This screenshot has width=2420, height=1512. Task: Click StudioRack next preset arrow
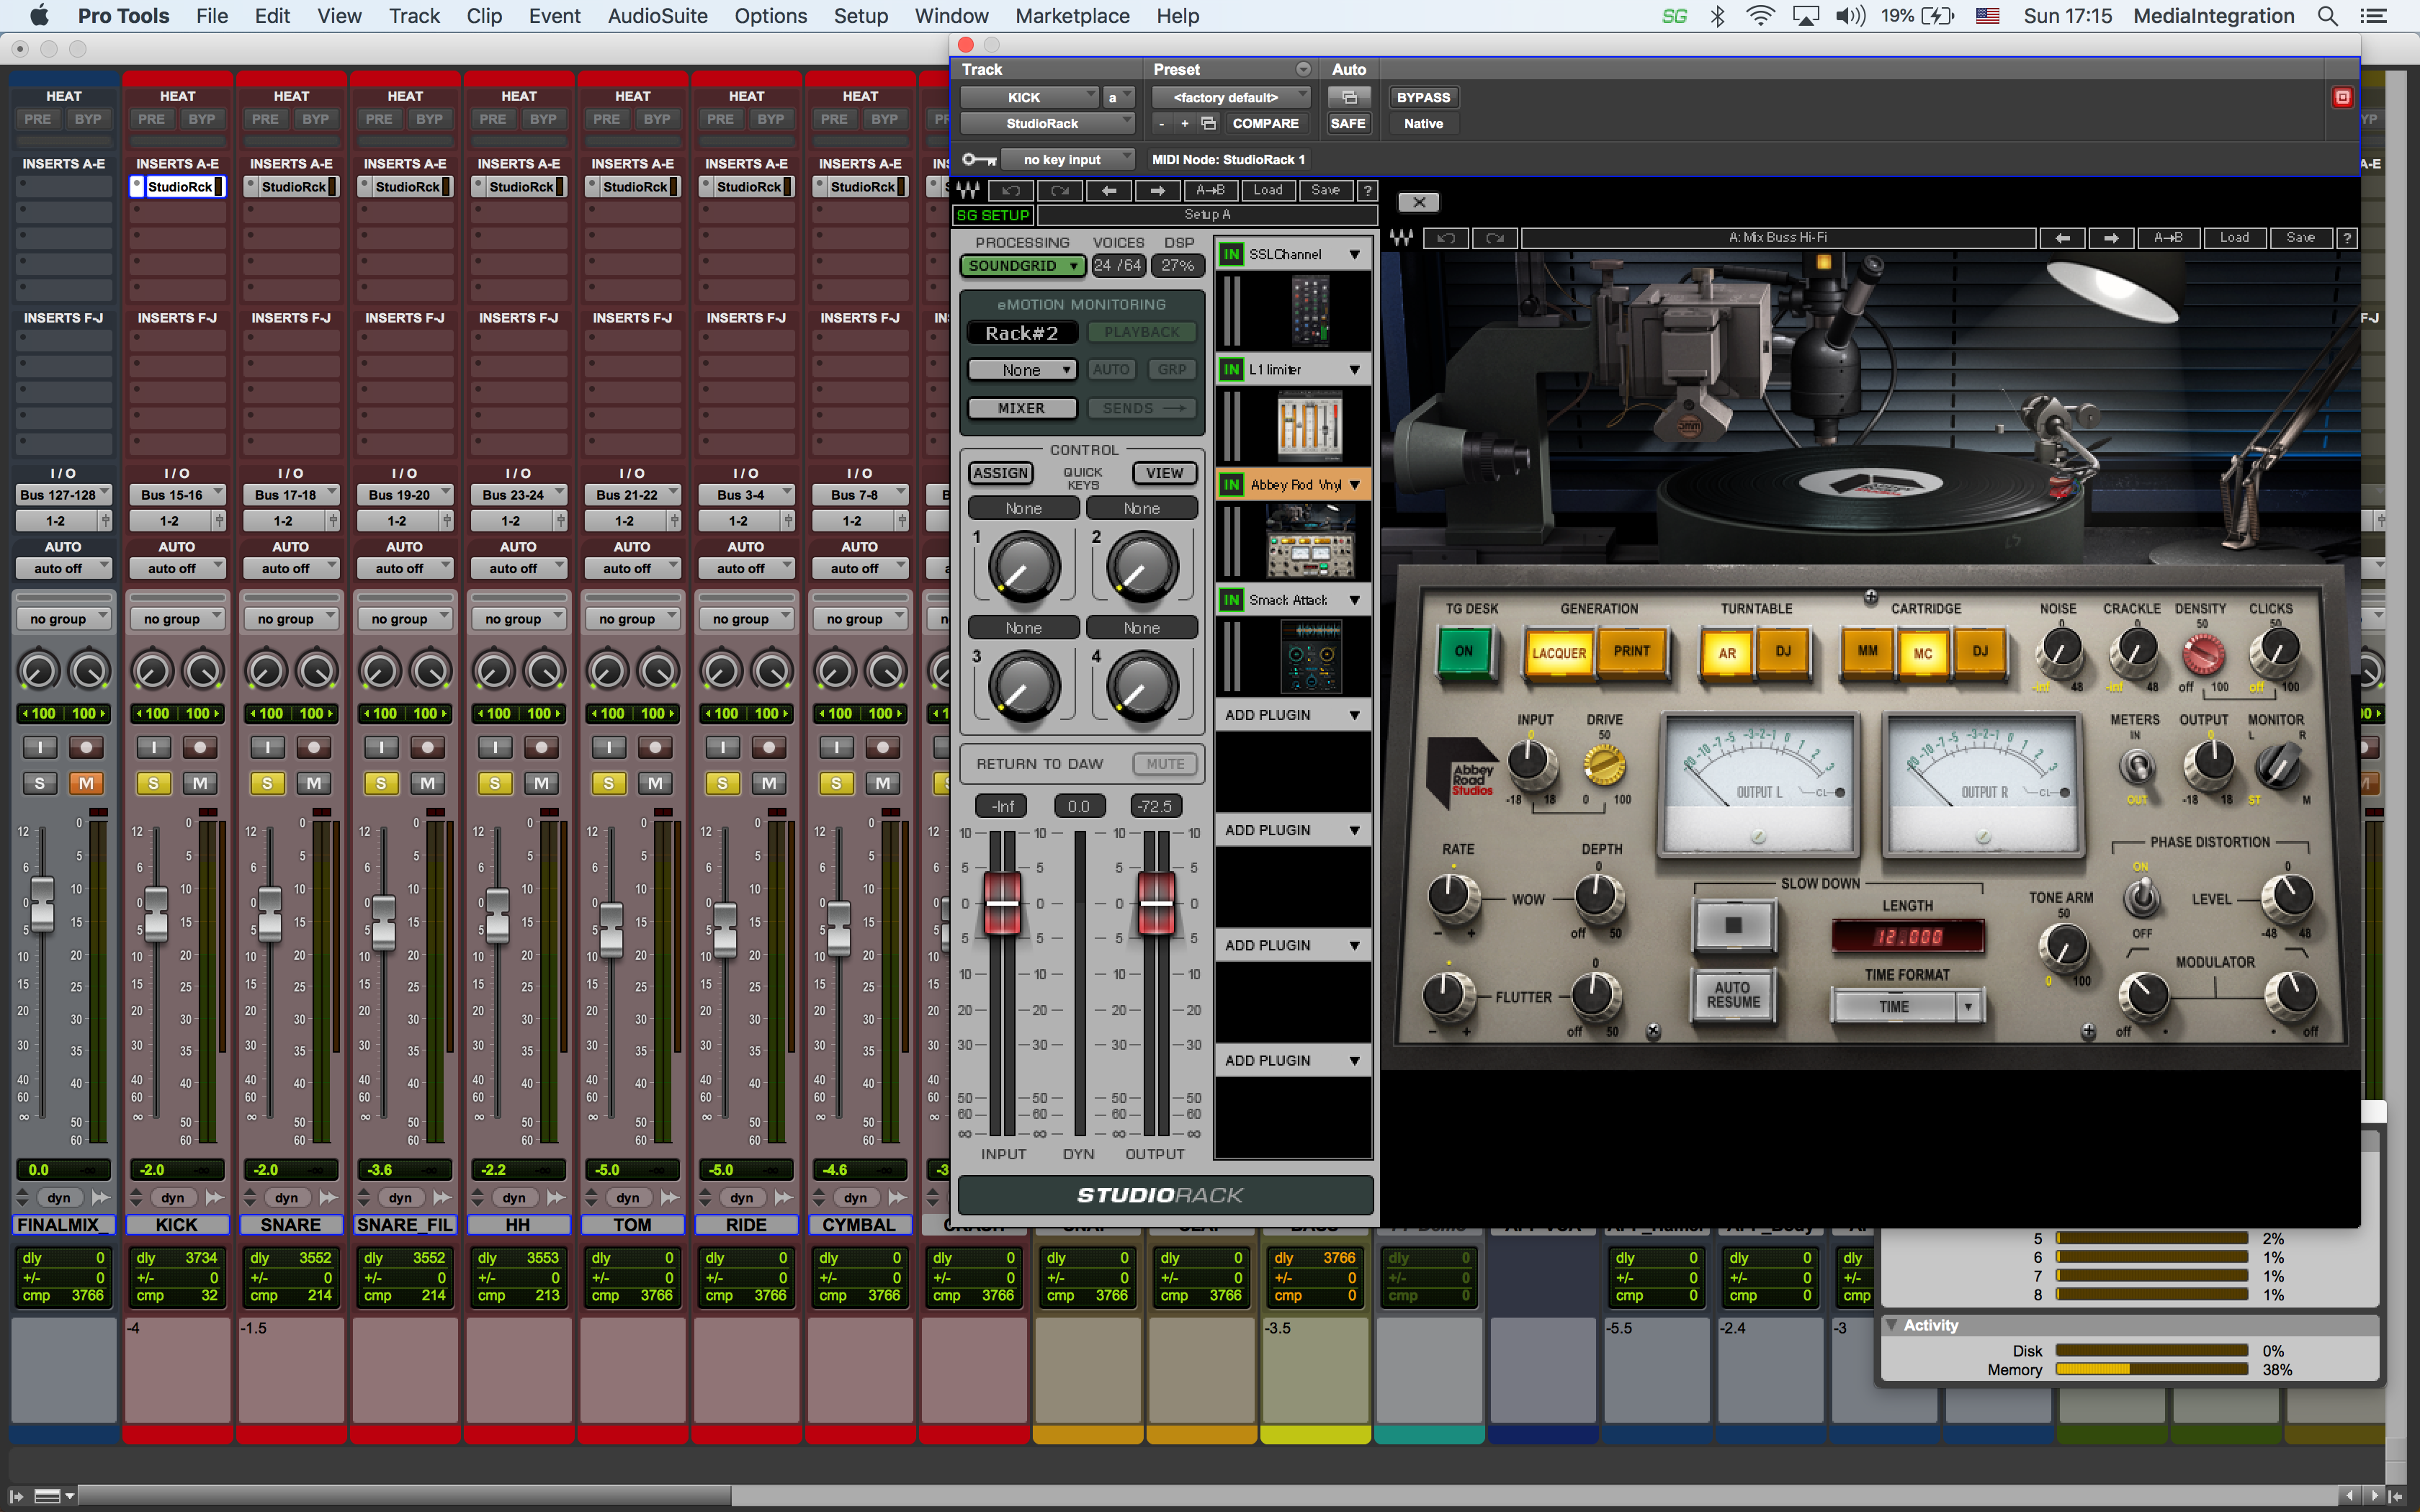coord(1158,190)
